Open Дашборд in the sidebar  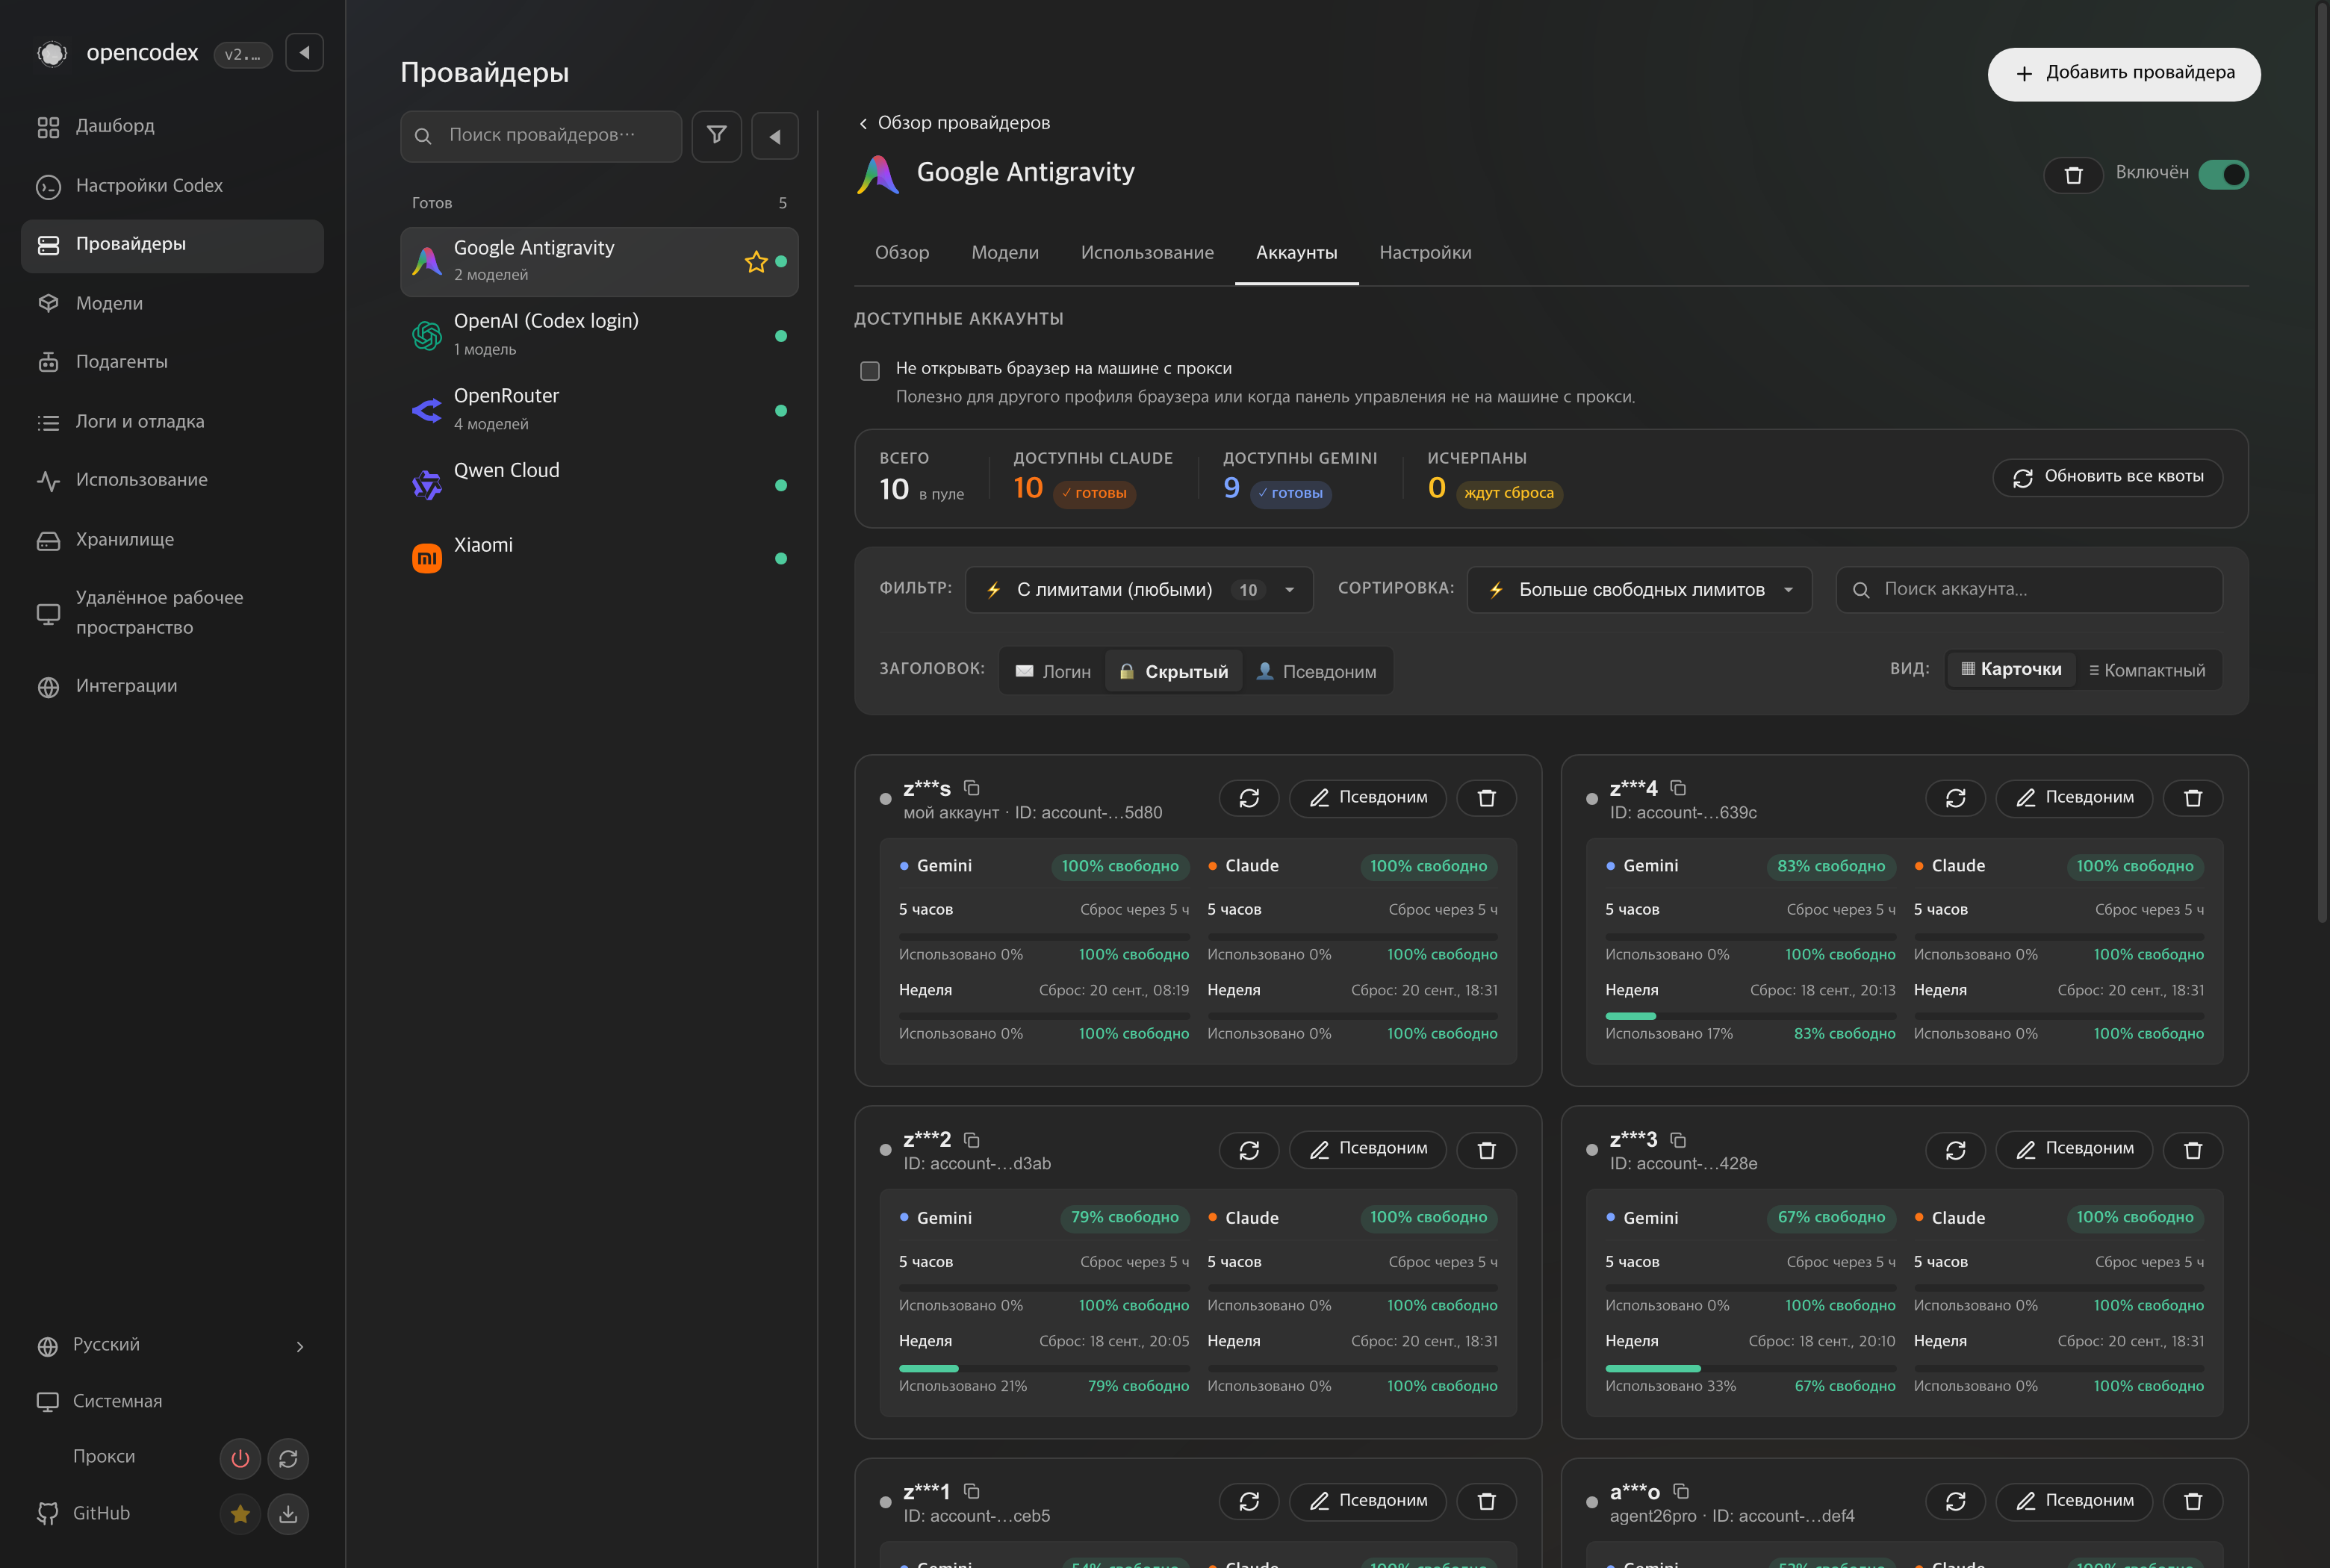tap(172, 127)
